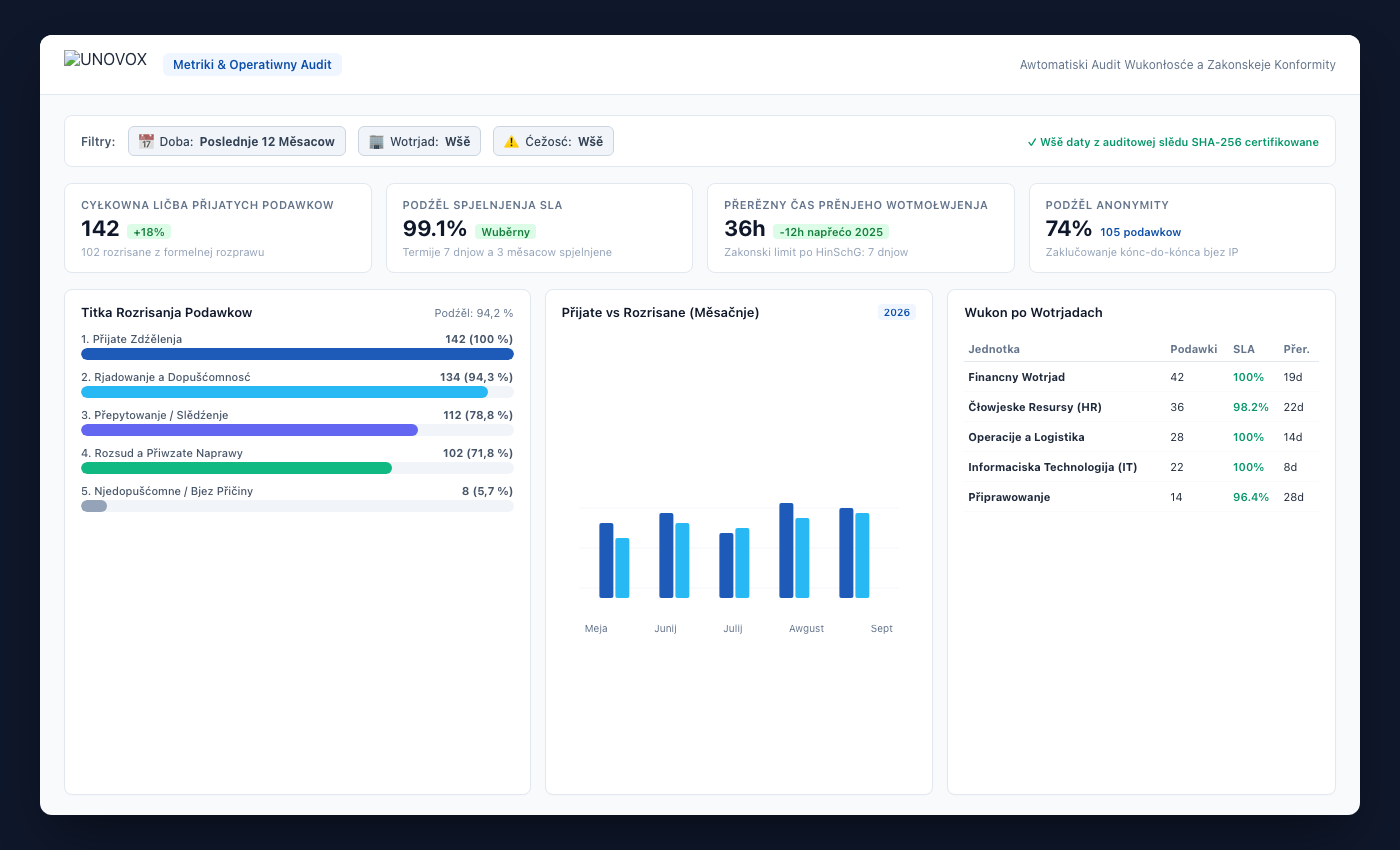Select the Financny Wotrjad table row
The height and width of the screenshot is (850, 1400).
(1141, 377)
